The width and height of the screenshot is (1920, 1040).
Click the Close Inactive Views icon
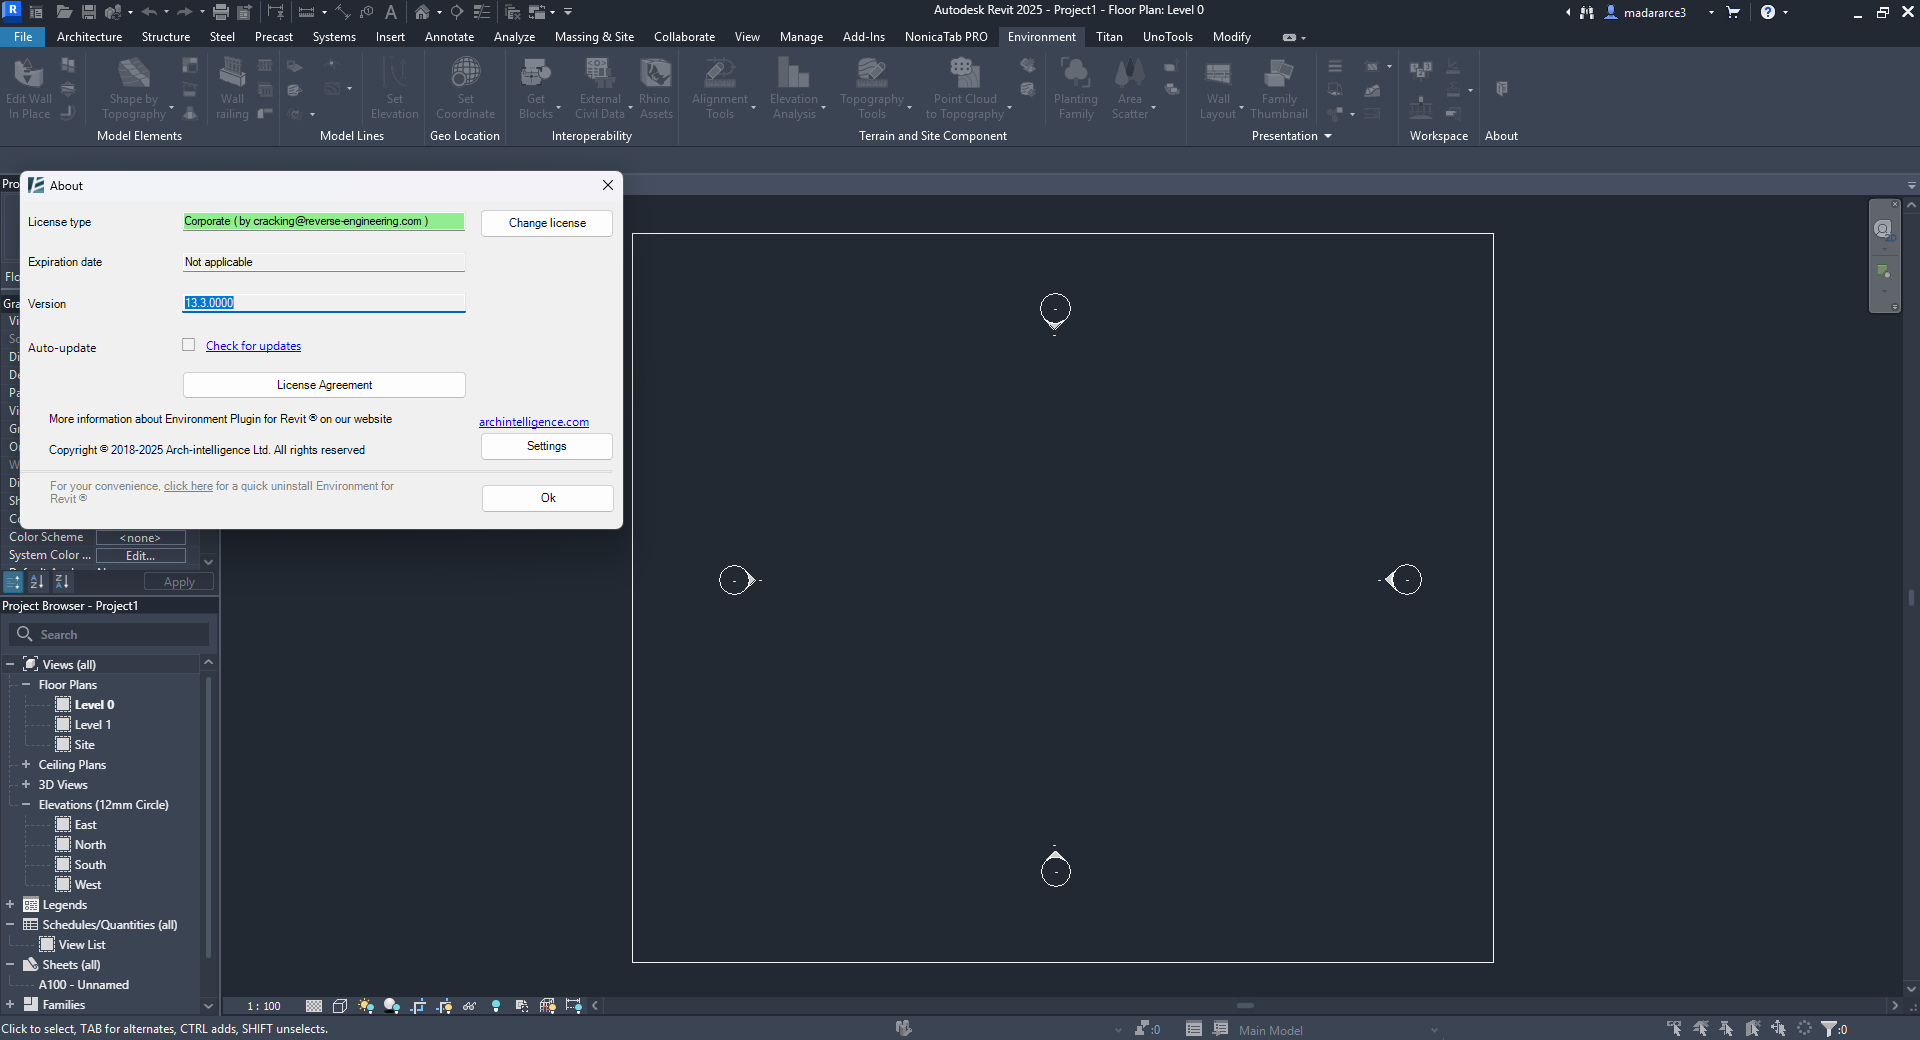[x=512, y=12]
